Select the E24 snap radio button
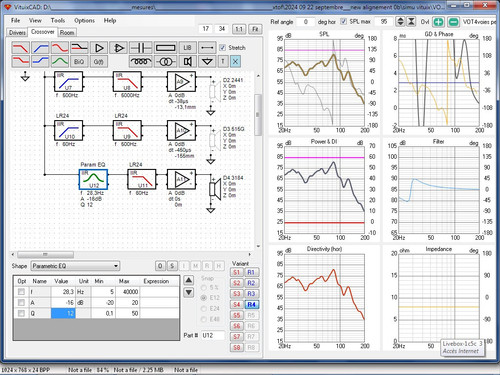 pyautogui.click(x=203, y=309)
